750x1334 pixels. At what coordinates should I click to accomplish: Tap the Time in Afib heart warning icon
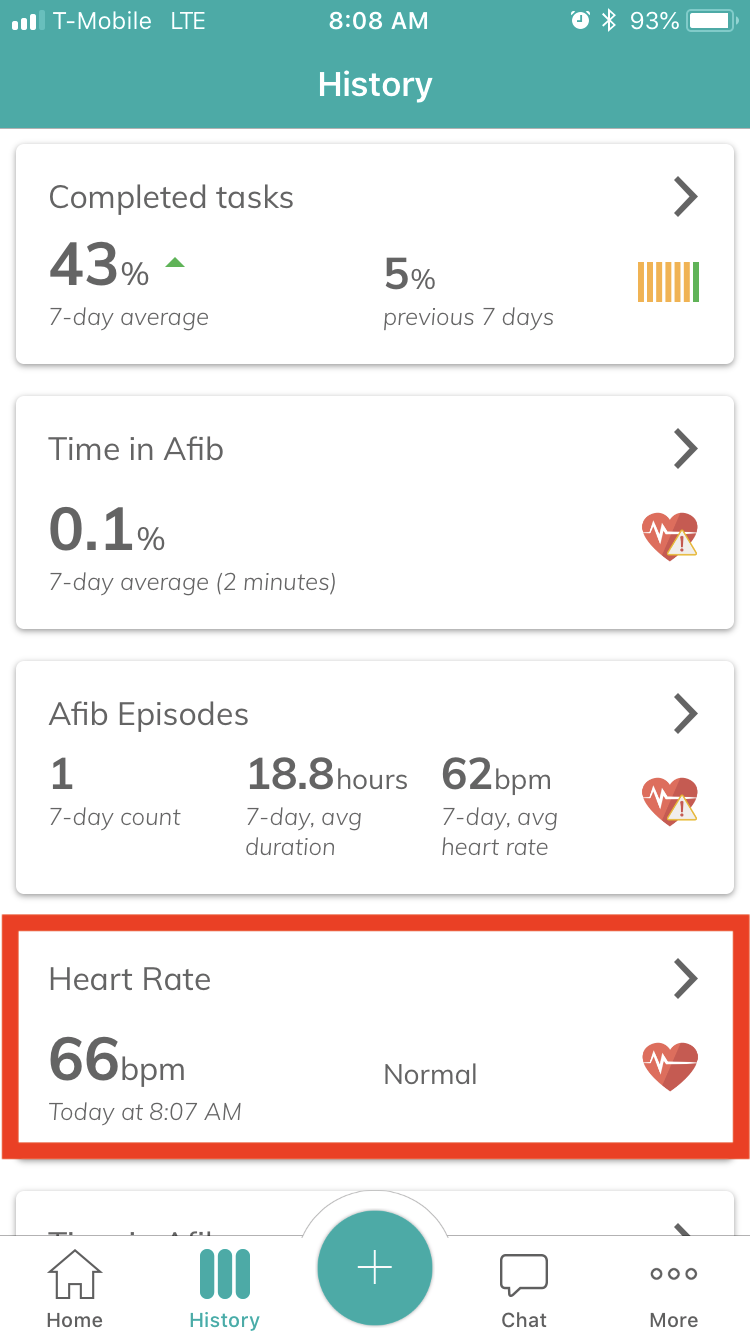670,536
